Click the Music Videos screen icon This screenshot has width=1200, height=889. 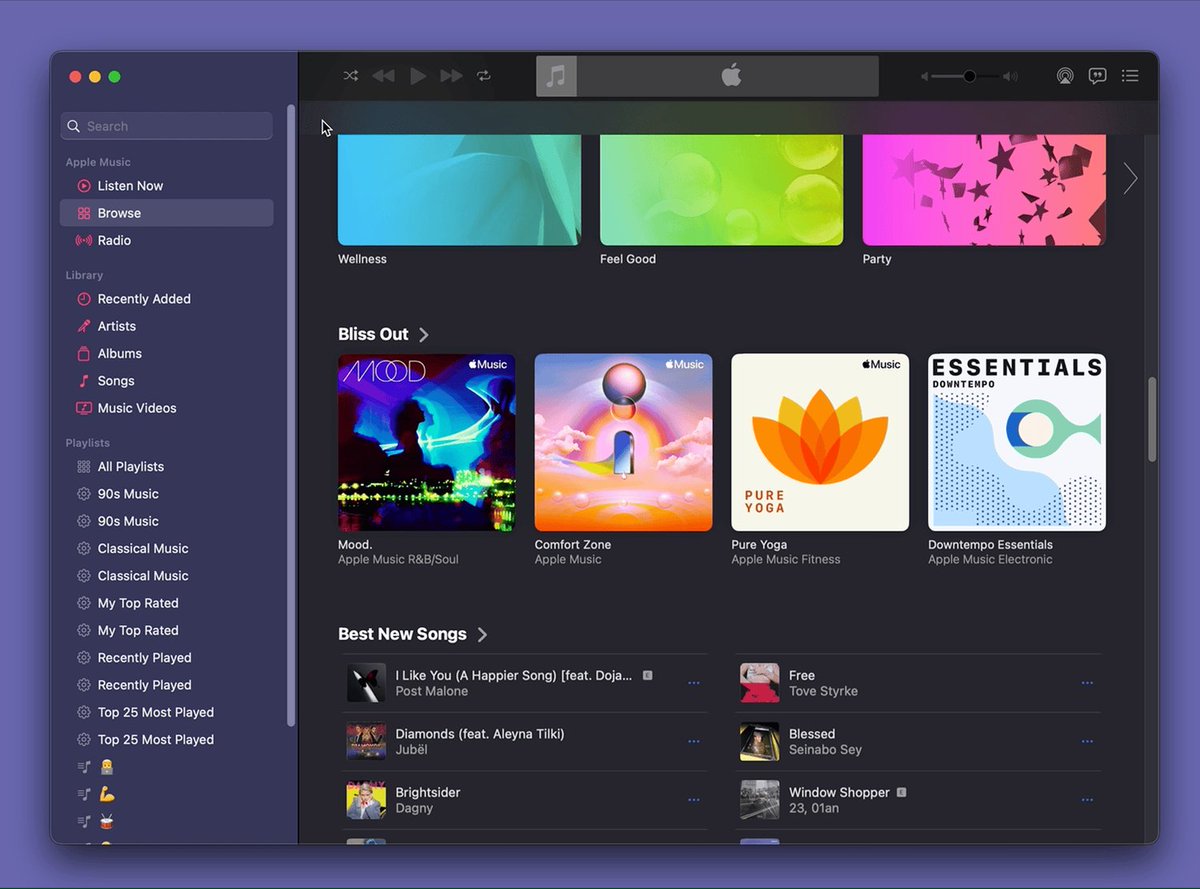pyautogui.click(x=84, y=408)
